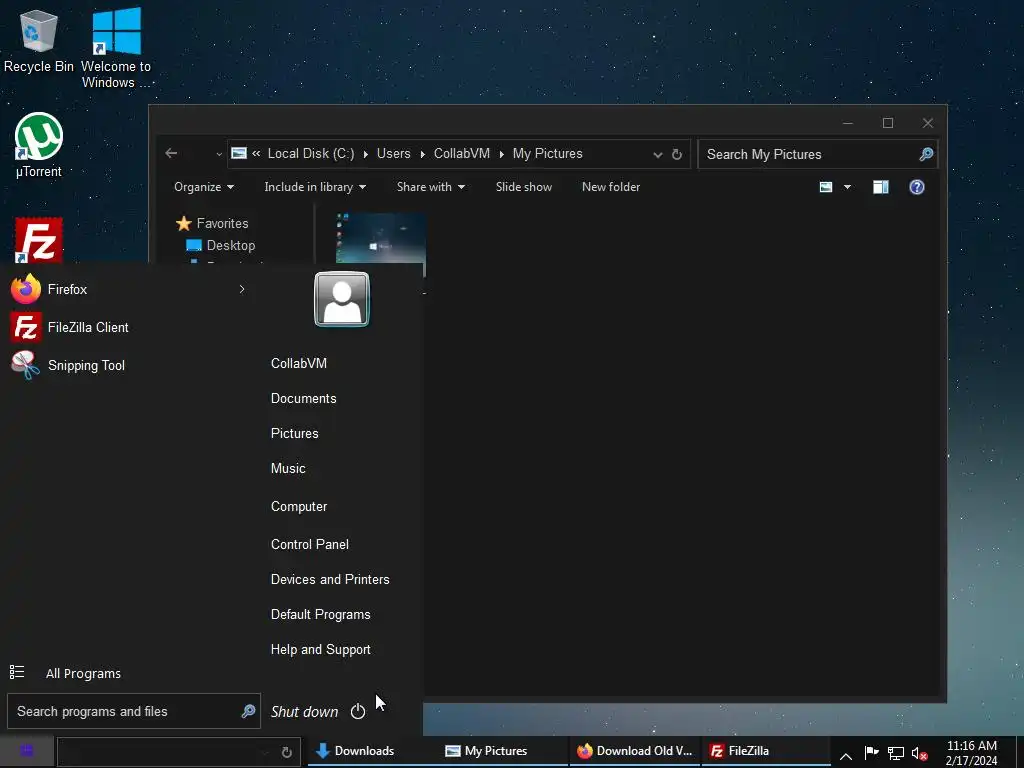Click the user account picture

(x=342, y=299)
